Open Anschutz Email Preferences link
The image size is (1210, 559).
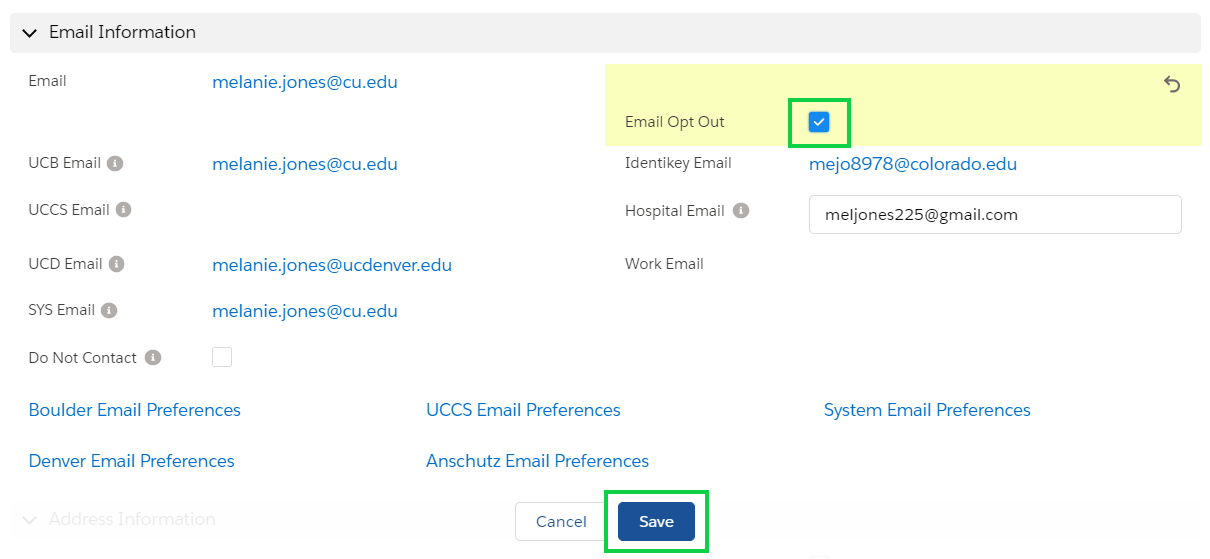coord(537,461)
